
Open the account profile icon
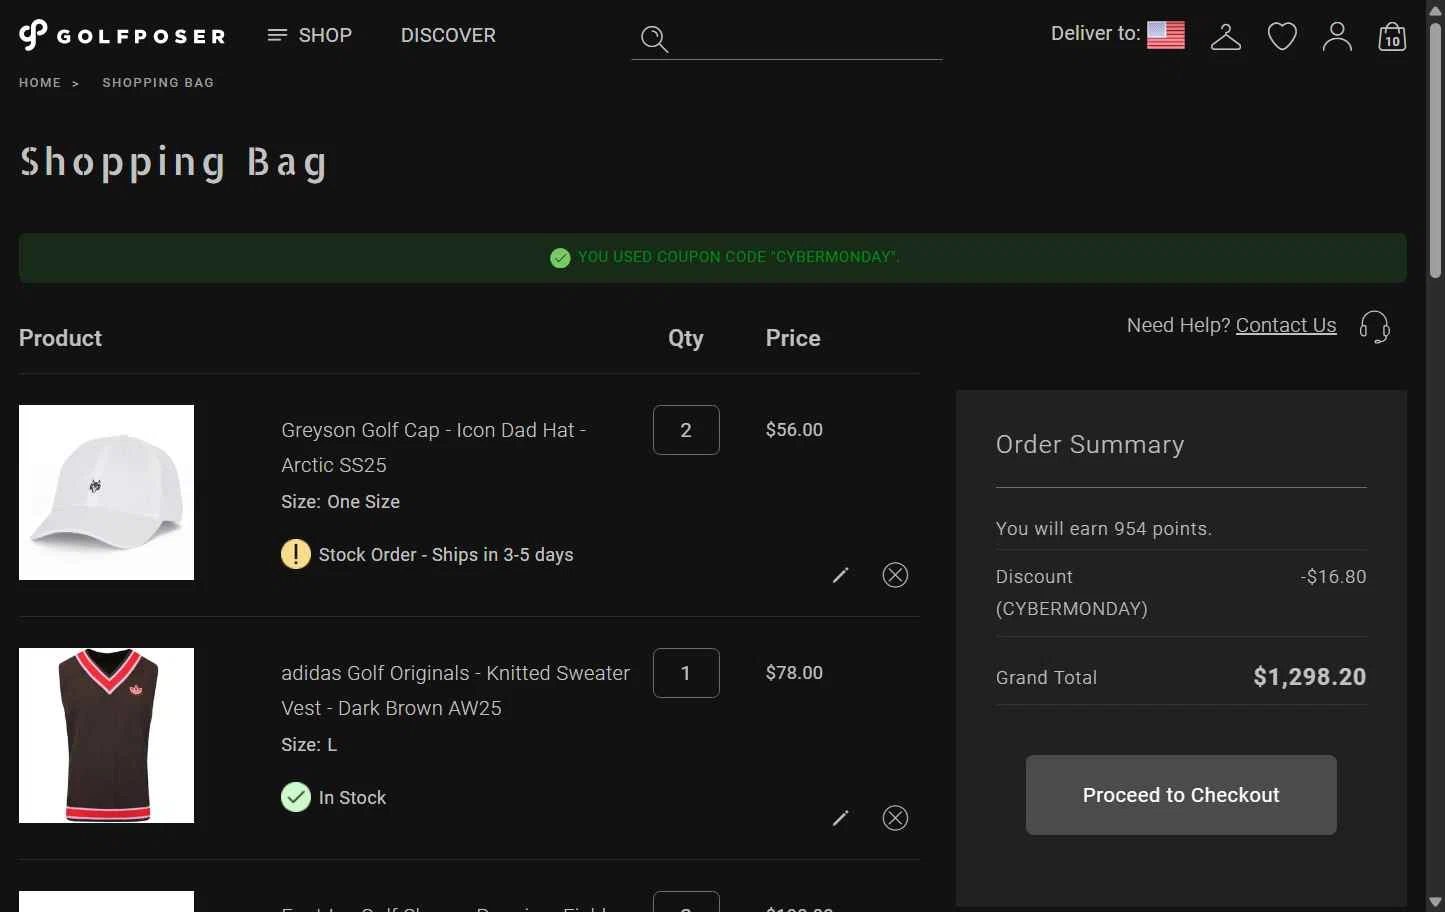[x=1337, y=37]
